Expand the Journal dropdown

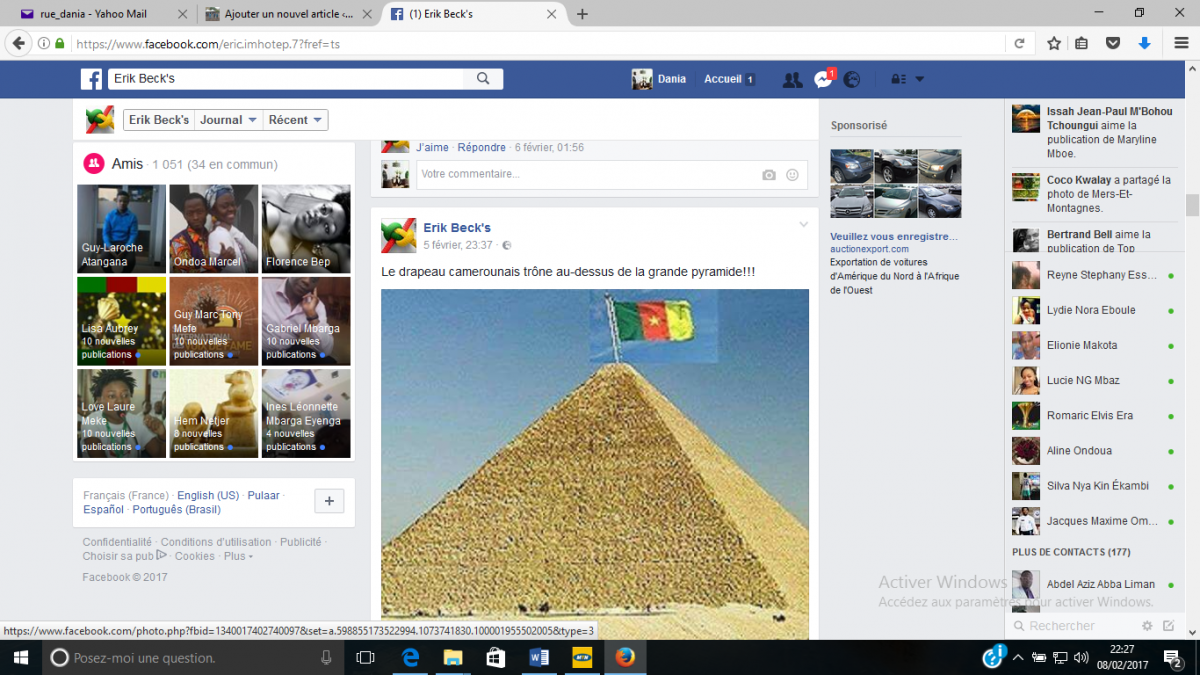click(229, 120)
